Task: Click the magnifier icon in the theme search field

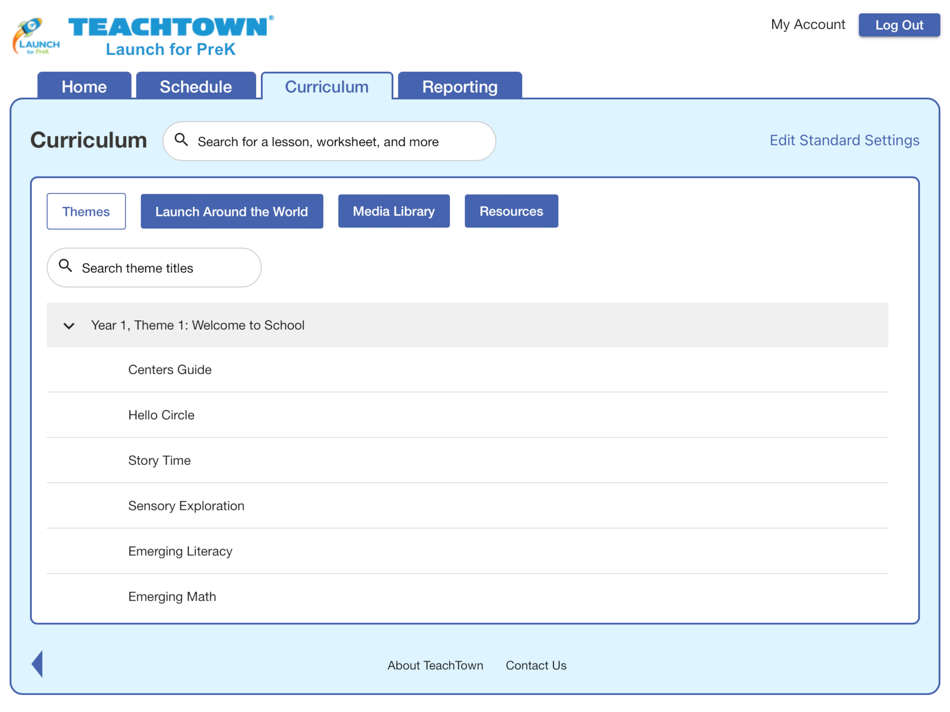Action: pos(65,266)
